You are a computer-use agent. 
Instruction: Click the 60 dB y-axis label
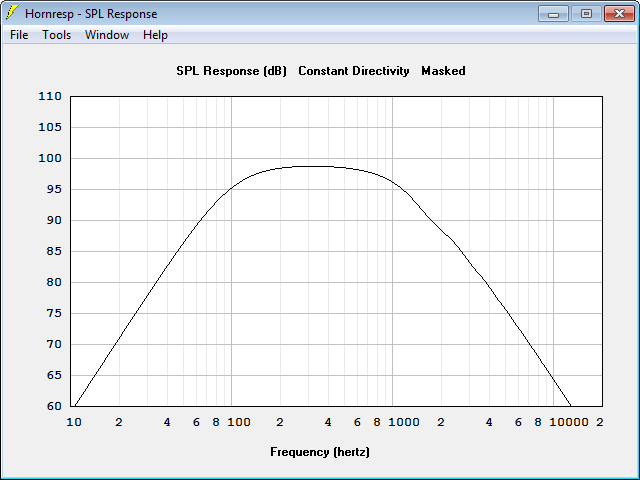tap(53, 406)
